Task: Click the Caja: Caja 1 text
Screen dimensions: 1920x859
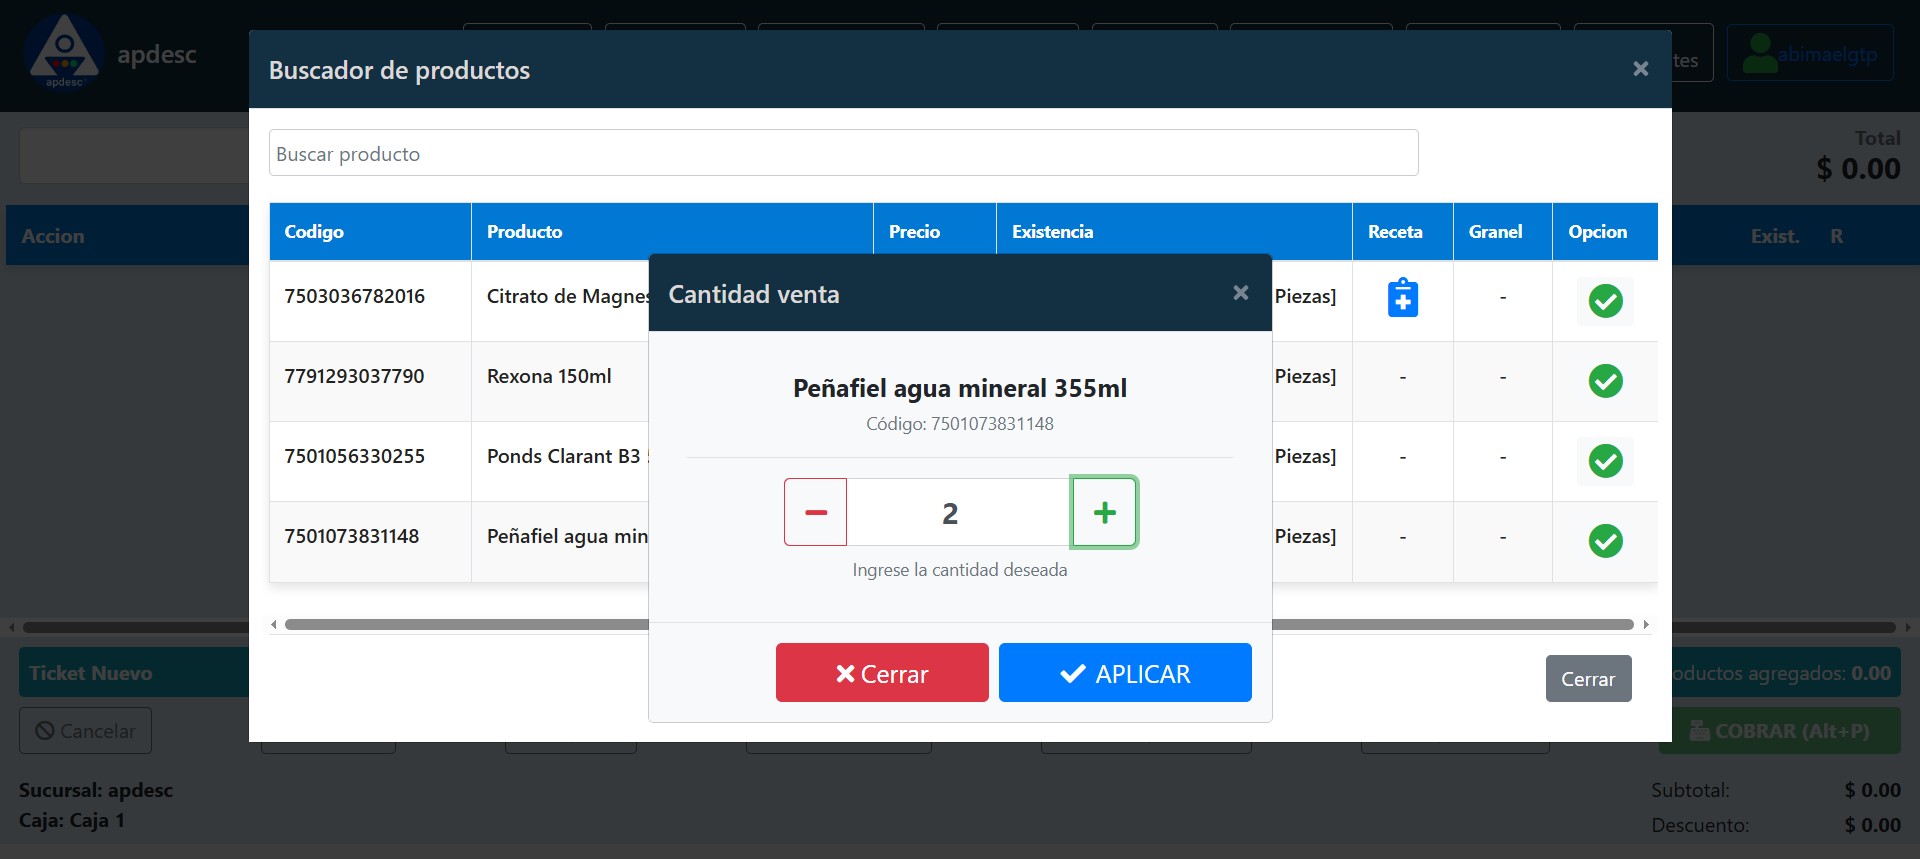Action: pos(72,821)
